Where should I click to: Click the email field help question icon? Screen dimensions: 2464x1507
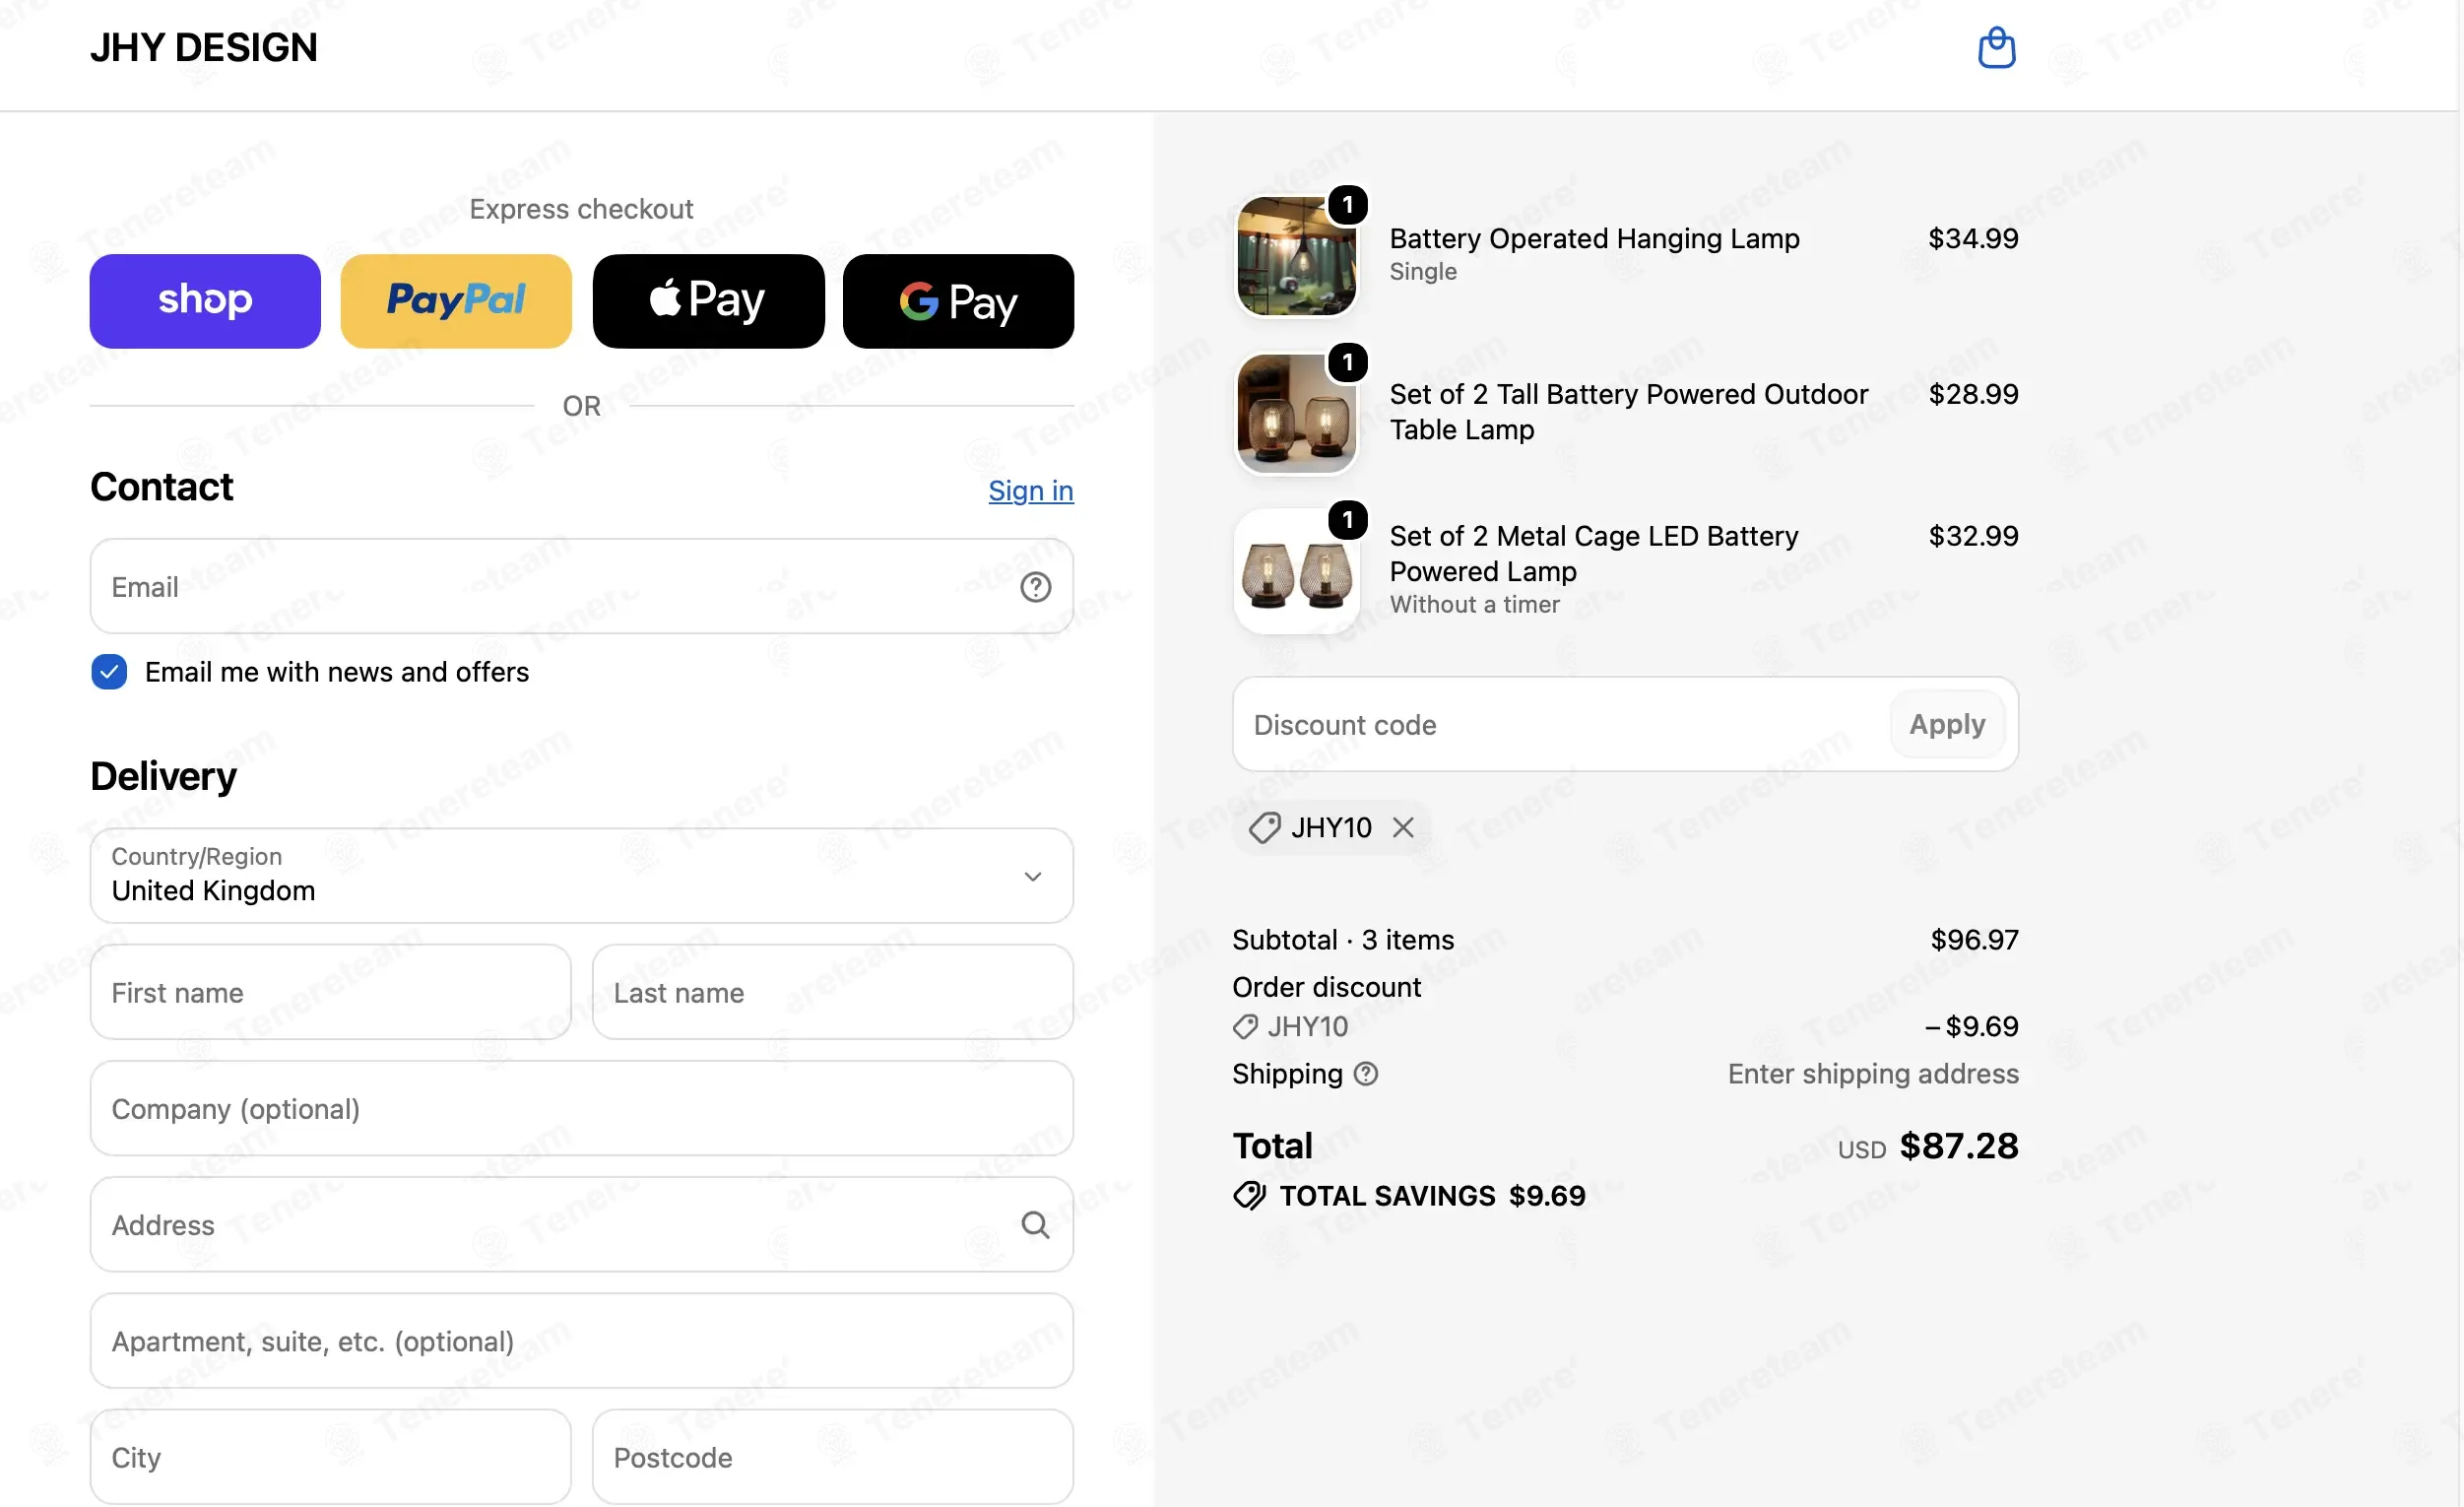1035,587
